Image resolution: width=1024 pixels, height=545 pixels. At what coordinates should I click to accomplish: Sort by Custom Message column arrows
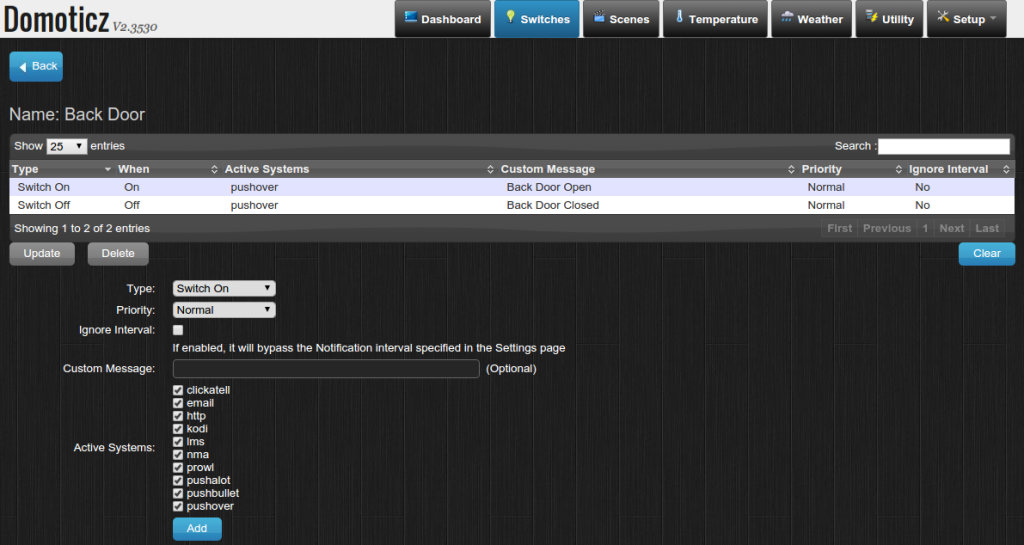tap(791, 170)
